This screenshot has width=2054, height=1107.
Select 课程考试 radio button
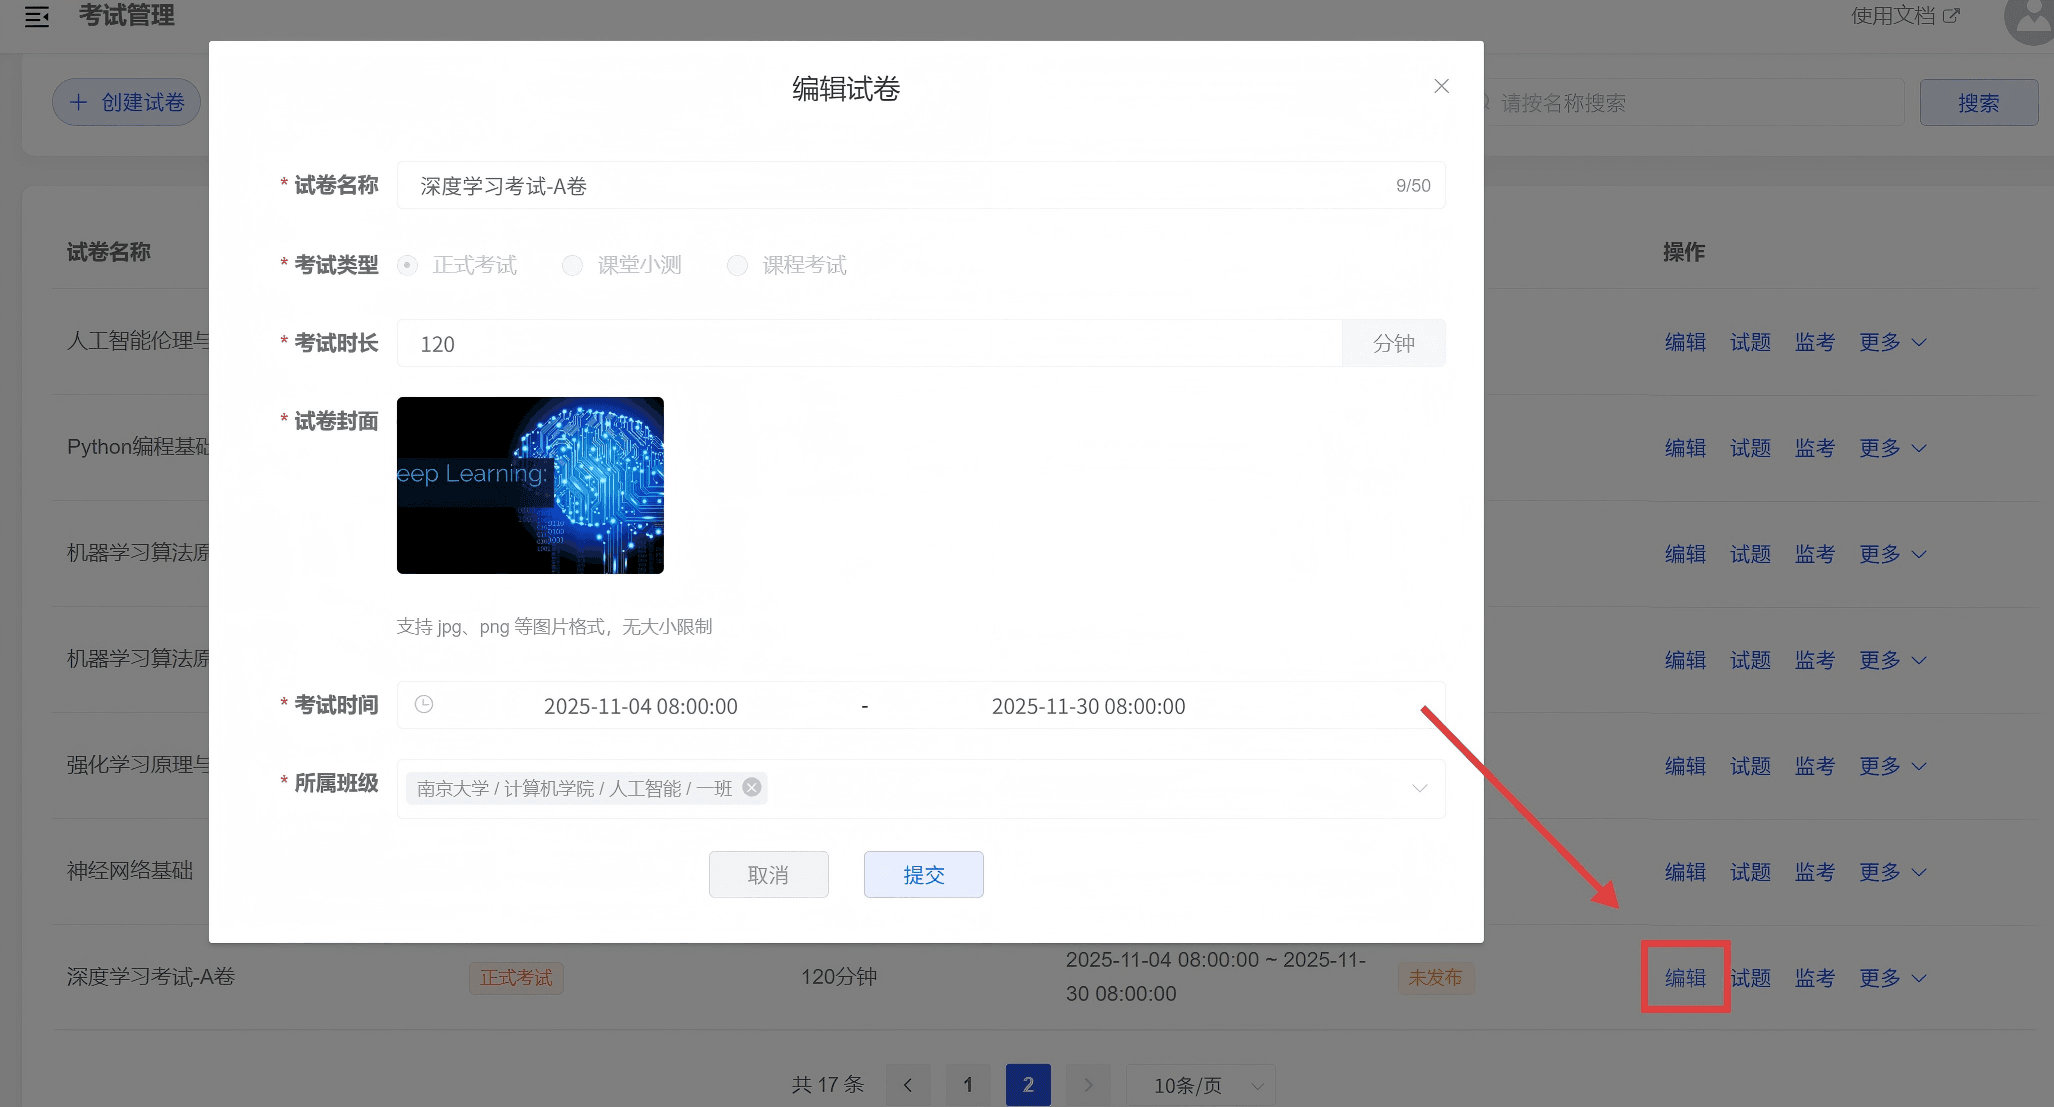pos(737,265)
